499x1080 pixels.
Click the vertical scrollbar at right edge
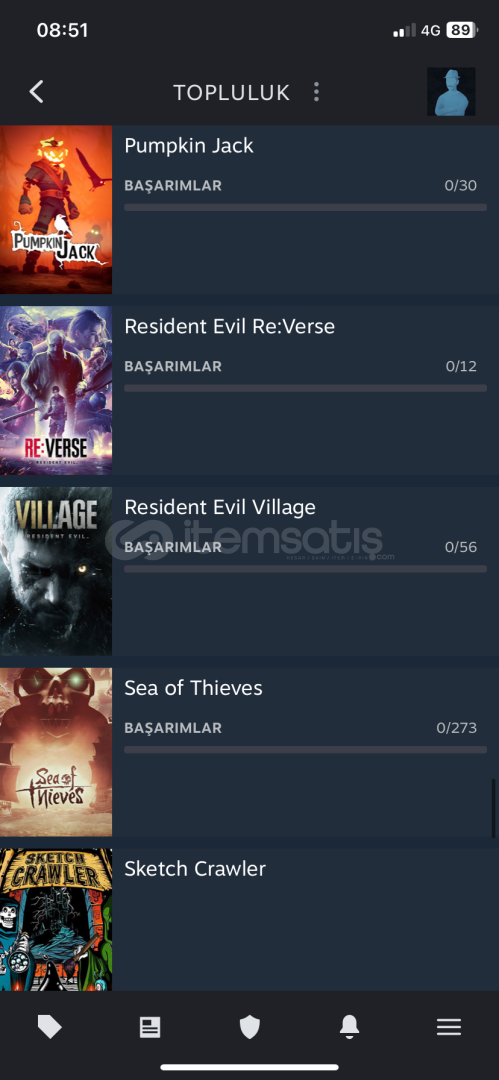[493, 807]
